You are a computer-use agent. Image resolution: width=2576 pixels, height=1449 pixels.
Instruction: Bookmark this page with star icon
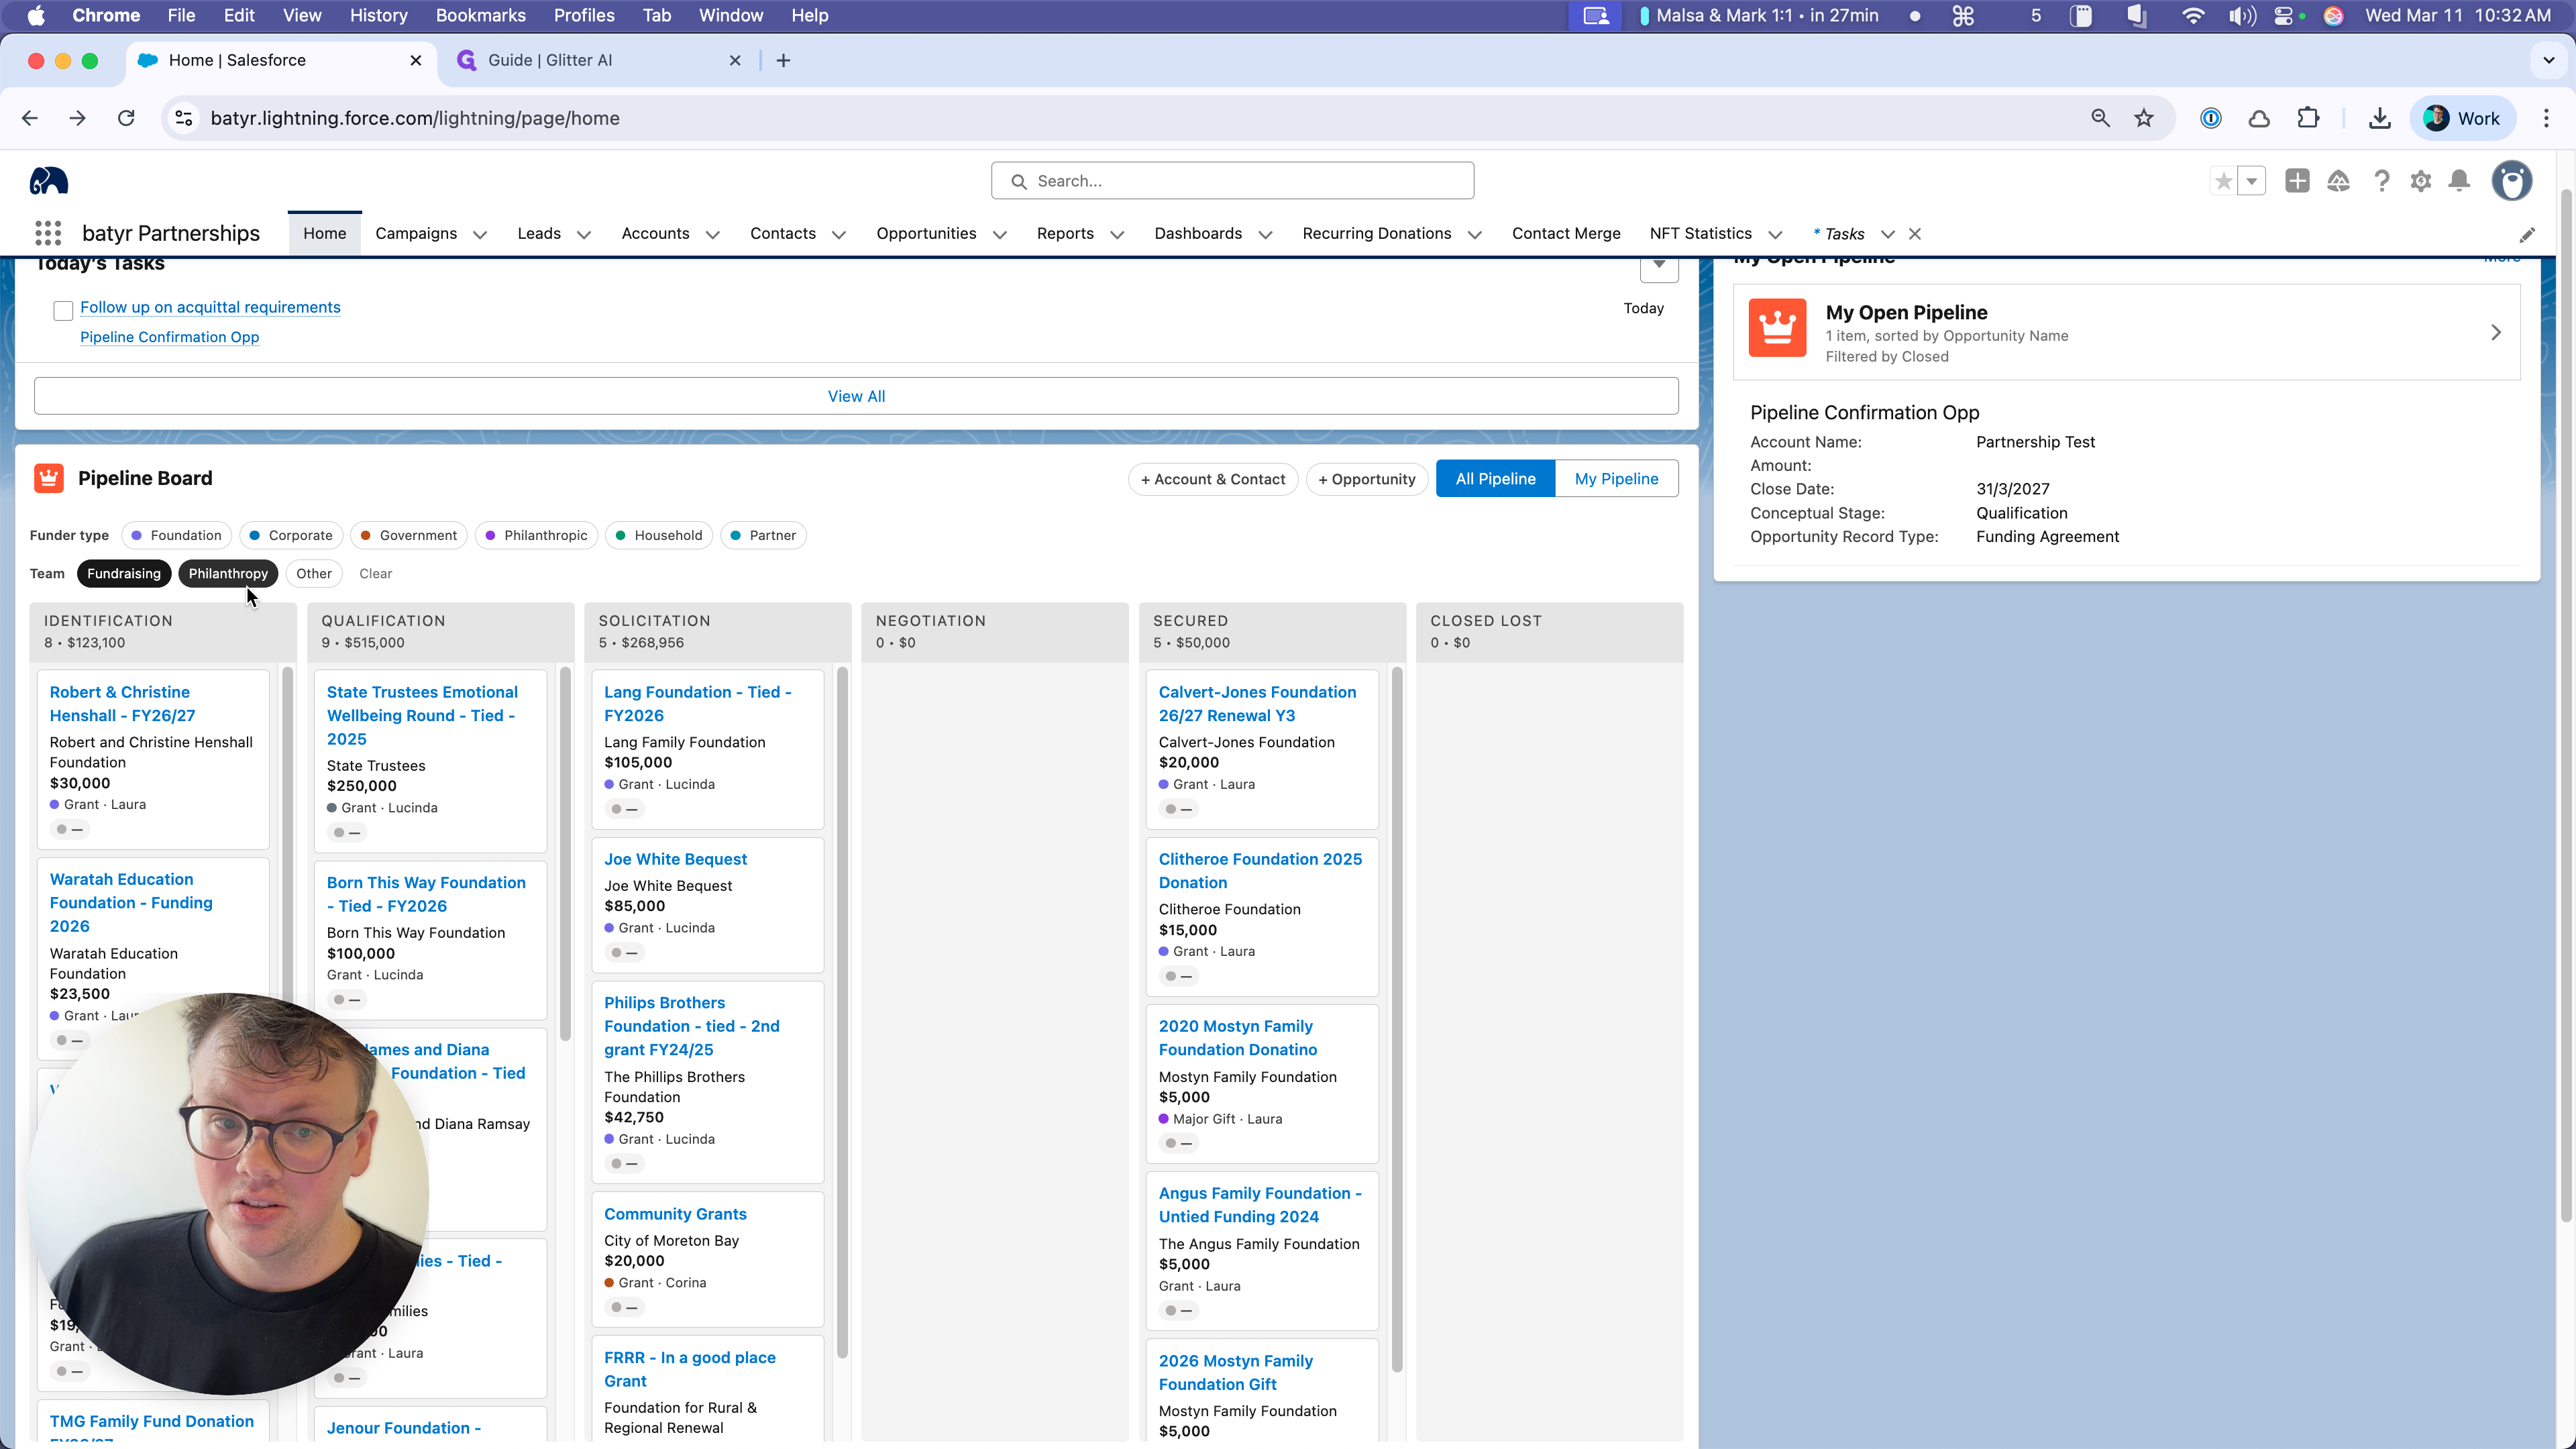click(x=2143, y=118)
